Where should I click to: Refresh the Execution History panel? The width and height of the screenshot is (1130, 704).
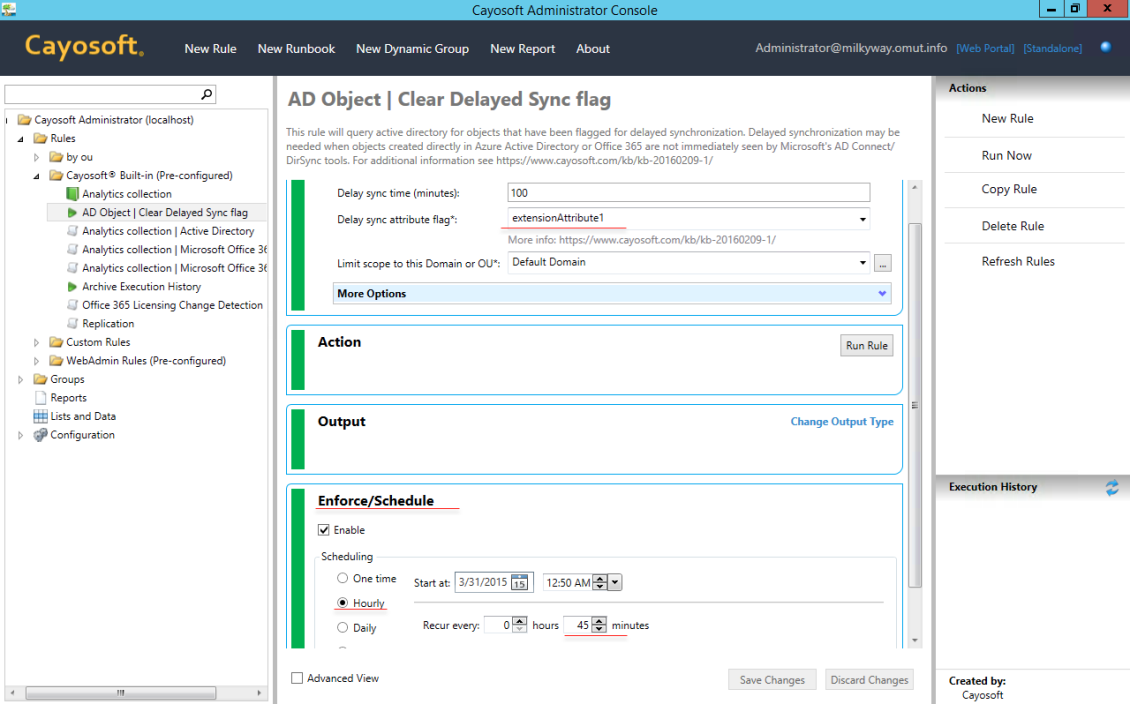(1112, 488)
